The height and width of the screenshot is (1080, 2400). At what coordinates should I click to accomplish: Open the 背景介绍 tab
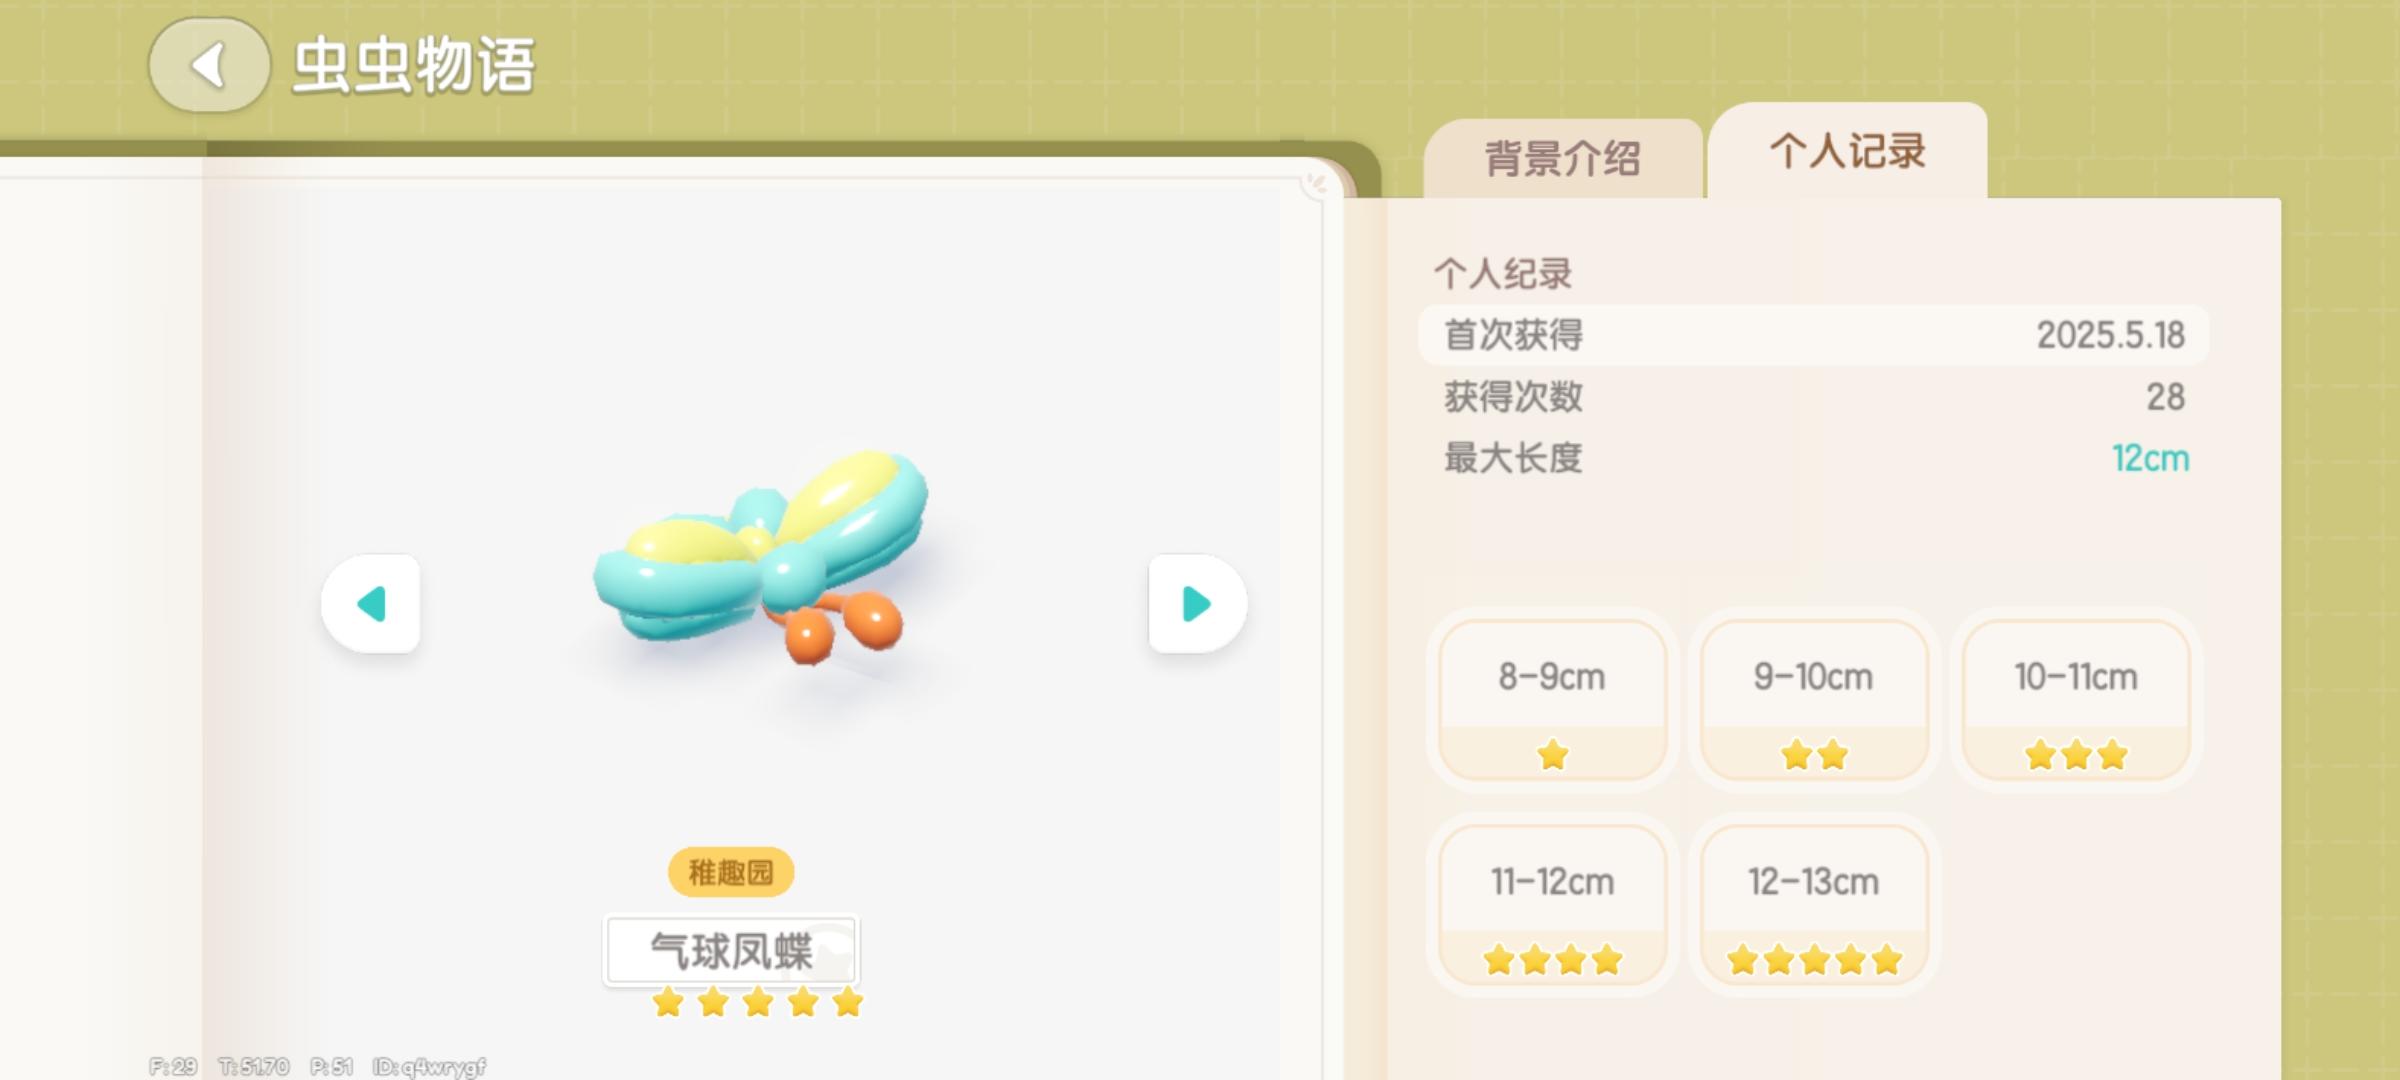[1563, 159]
